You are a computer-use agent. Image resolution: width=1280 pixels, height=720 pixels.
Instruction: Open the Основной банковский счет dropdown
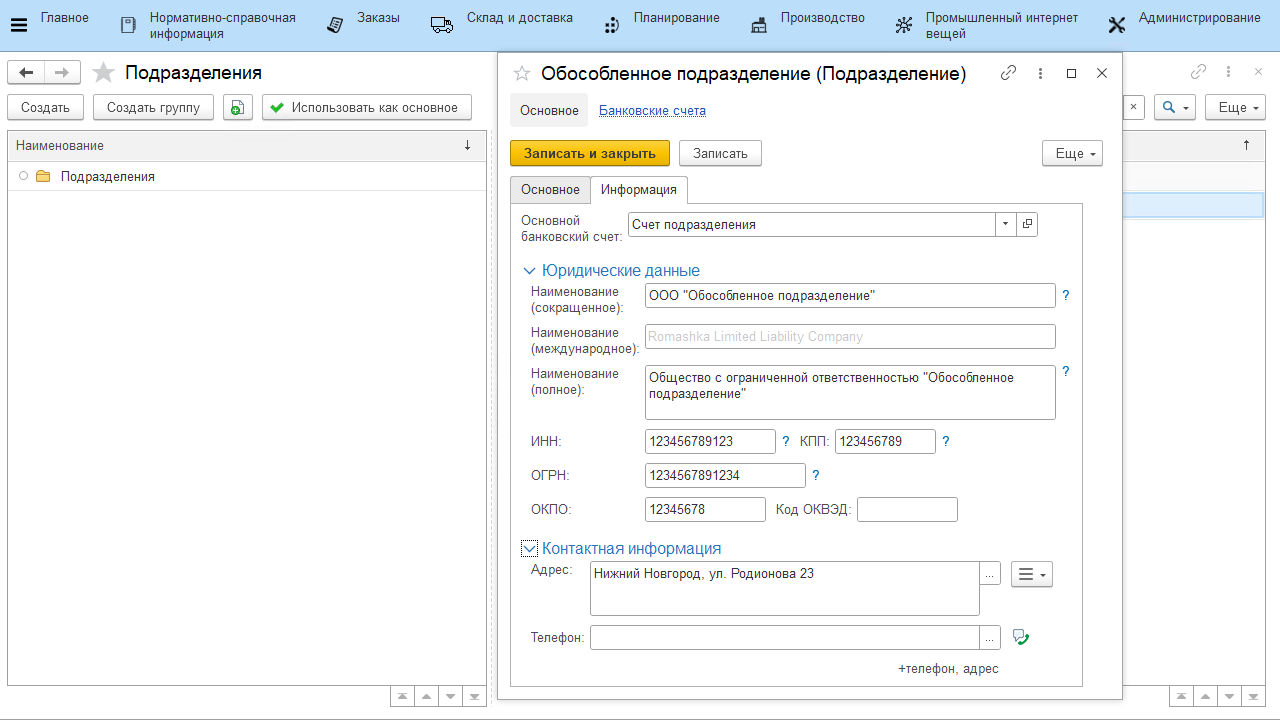point(1005,225)
